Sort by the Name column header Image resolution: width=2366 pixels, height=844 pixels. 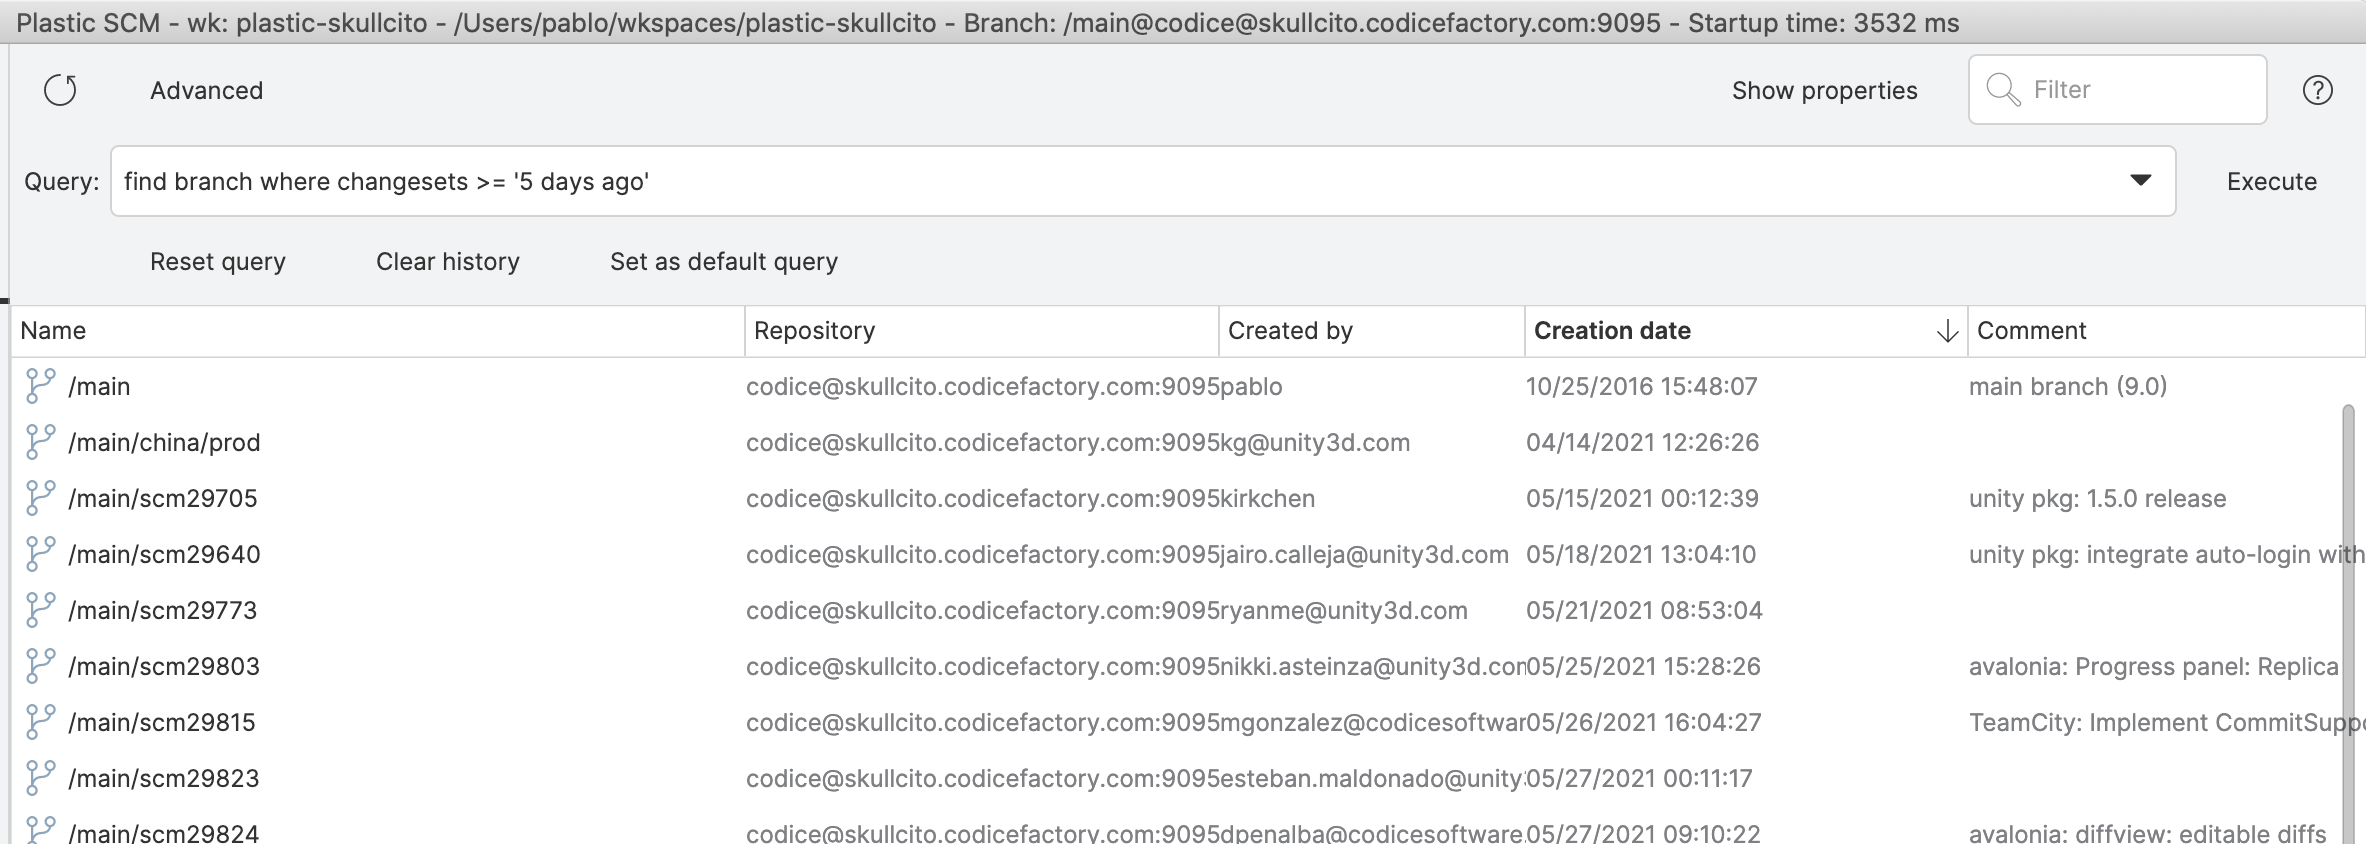(378, 331)
